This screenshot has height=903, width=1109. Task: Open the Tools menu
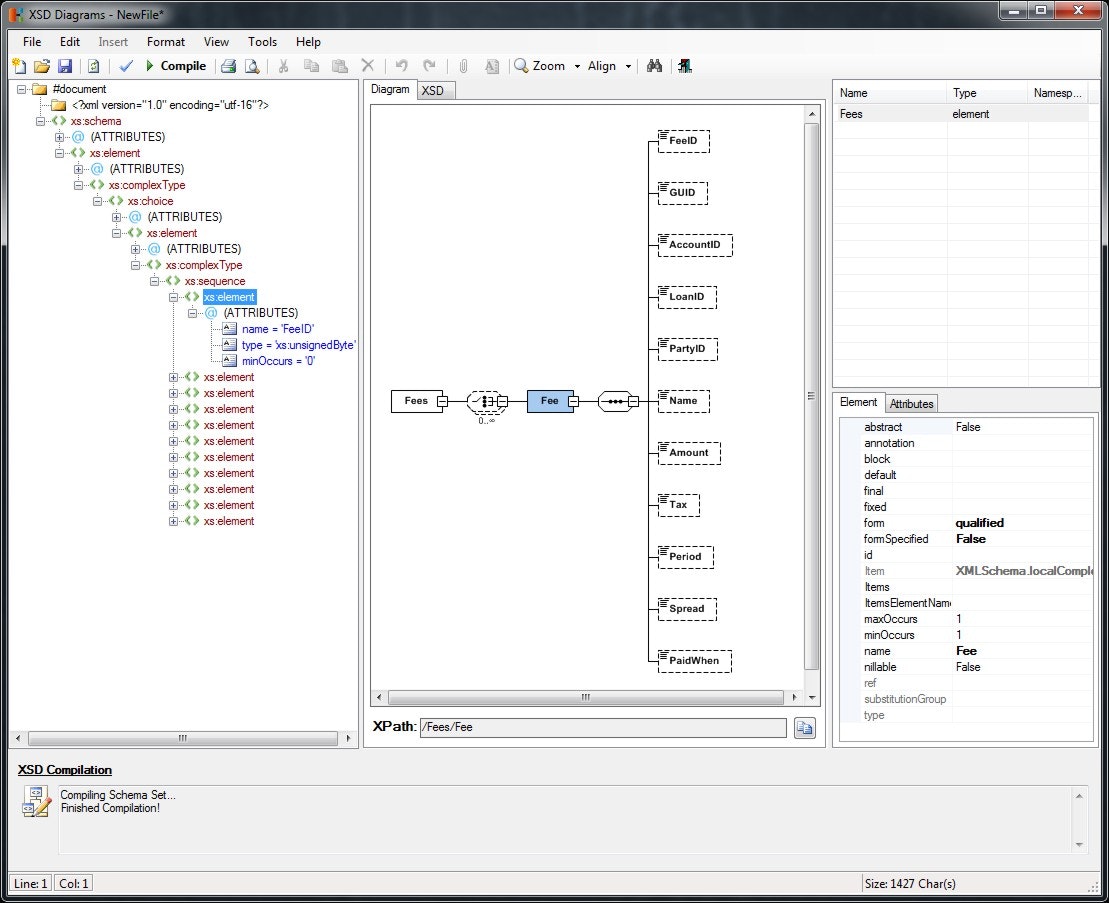(262, 41)
